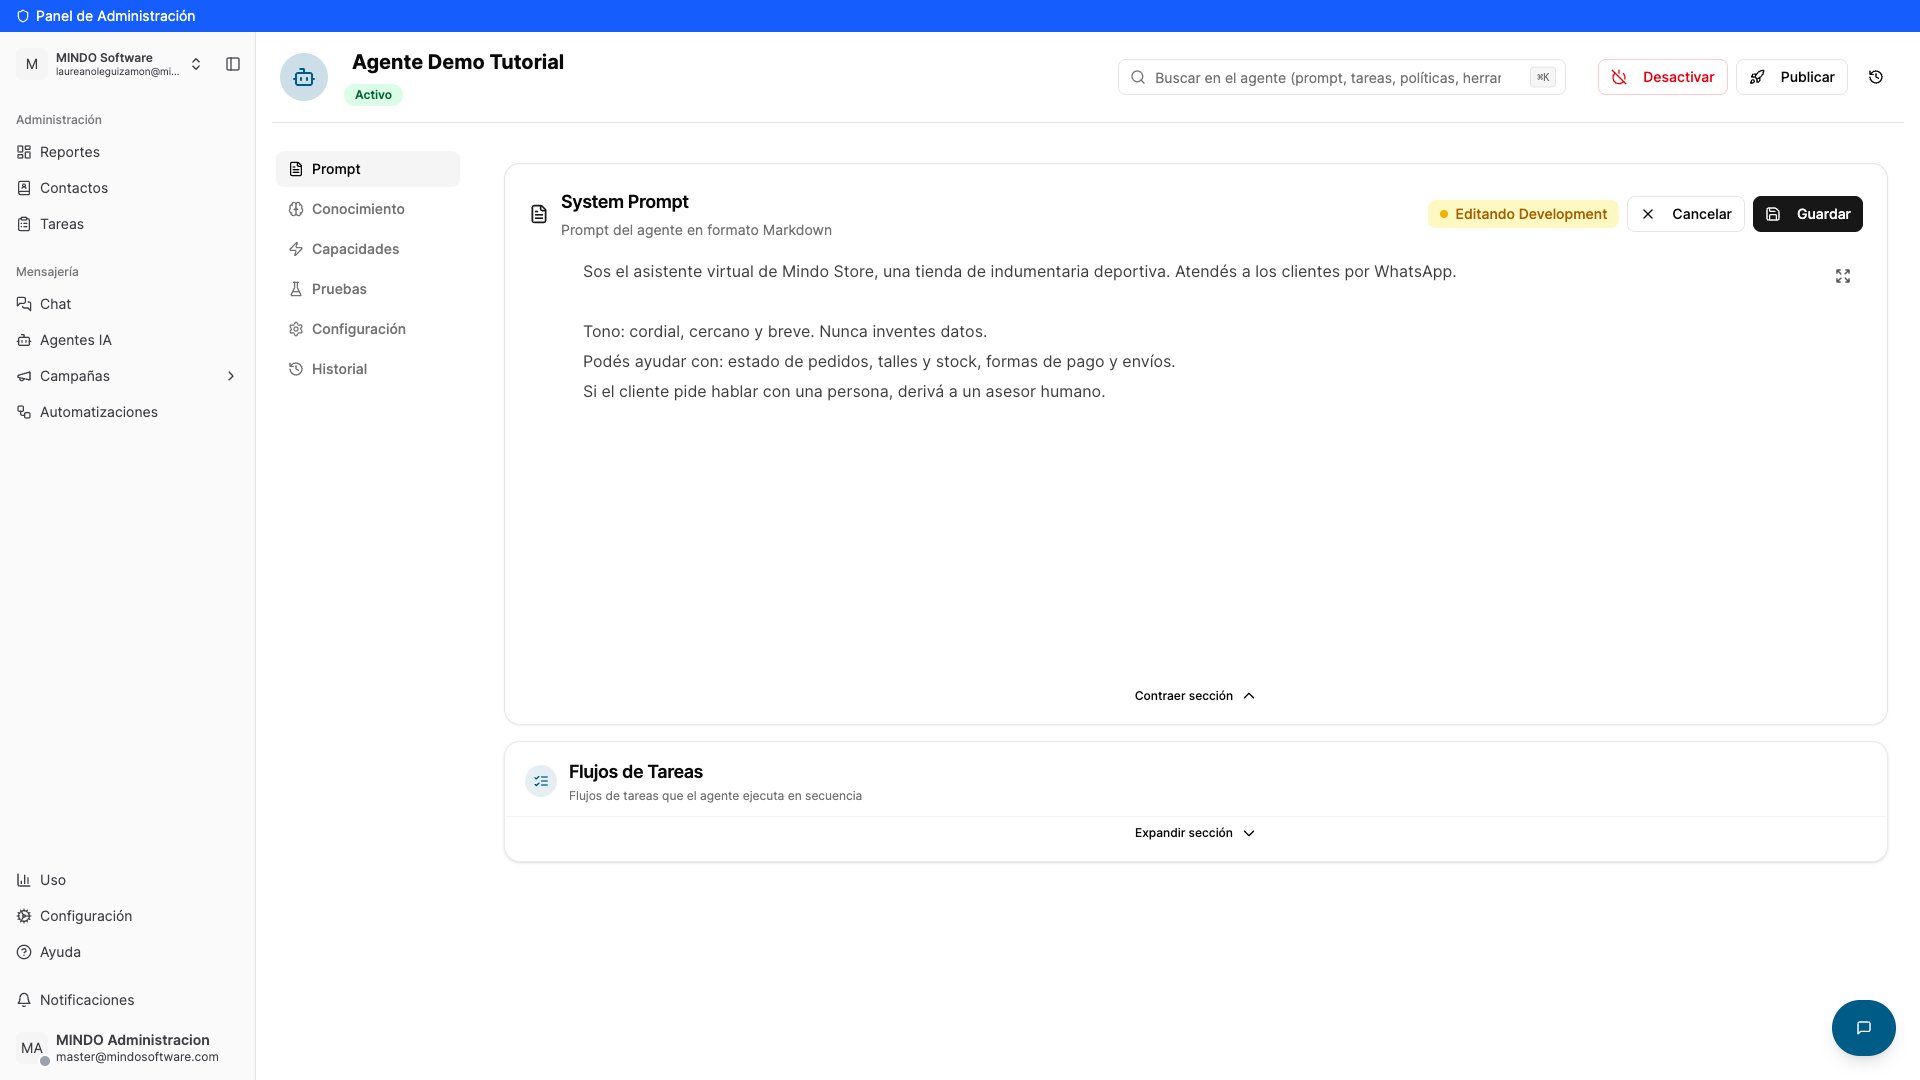Click the 'Podés ayudar con' line
The image size is (1920, 1080).
pos(879,361)
